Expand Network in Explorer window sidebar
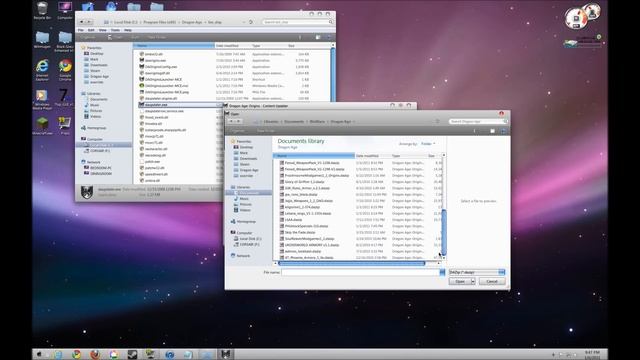The width and height of the screenshot is (640, 360). pos(91,162)
